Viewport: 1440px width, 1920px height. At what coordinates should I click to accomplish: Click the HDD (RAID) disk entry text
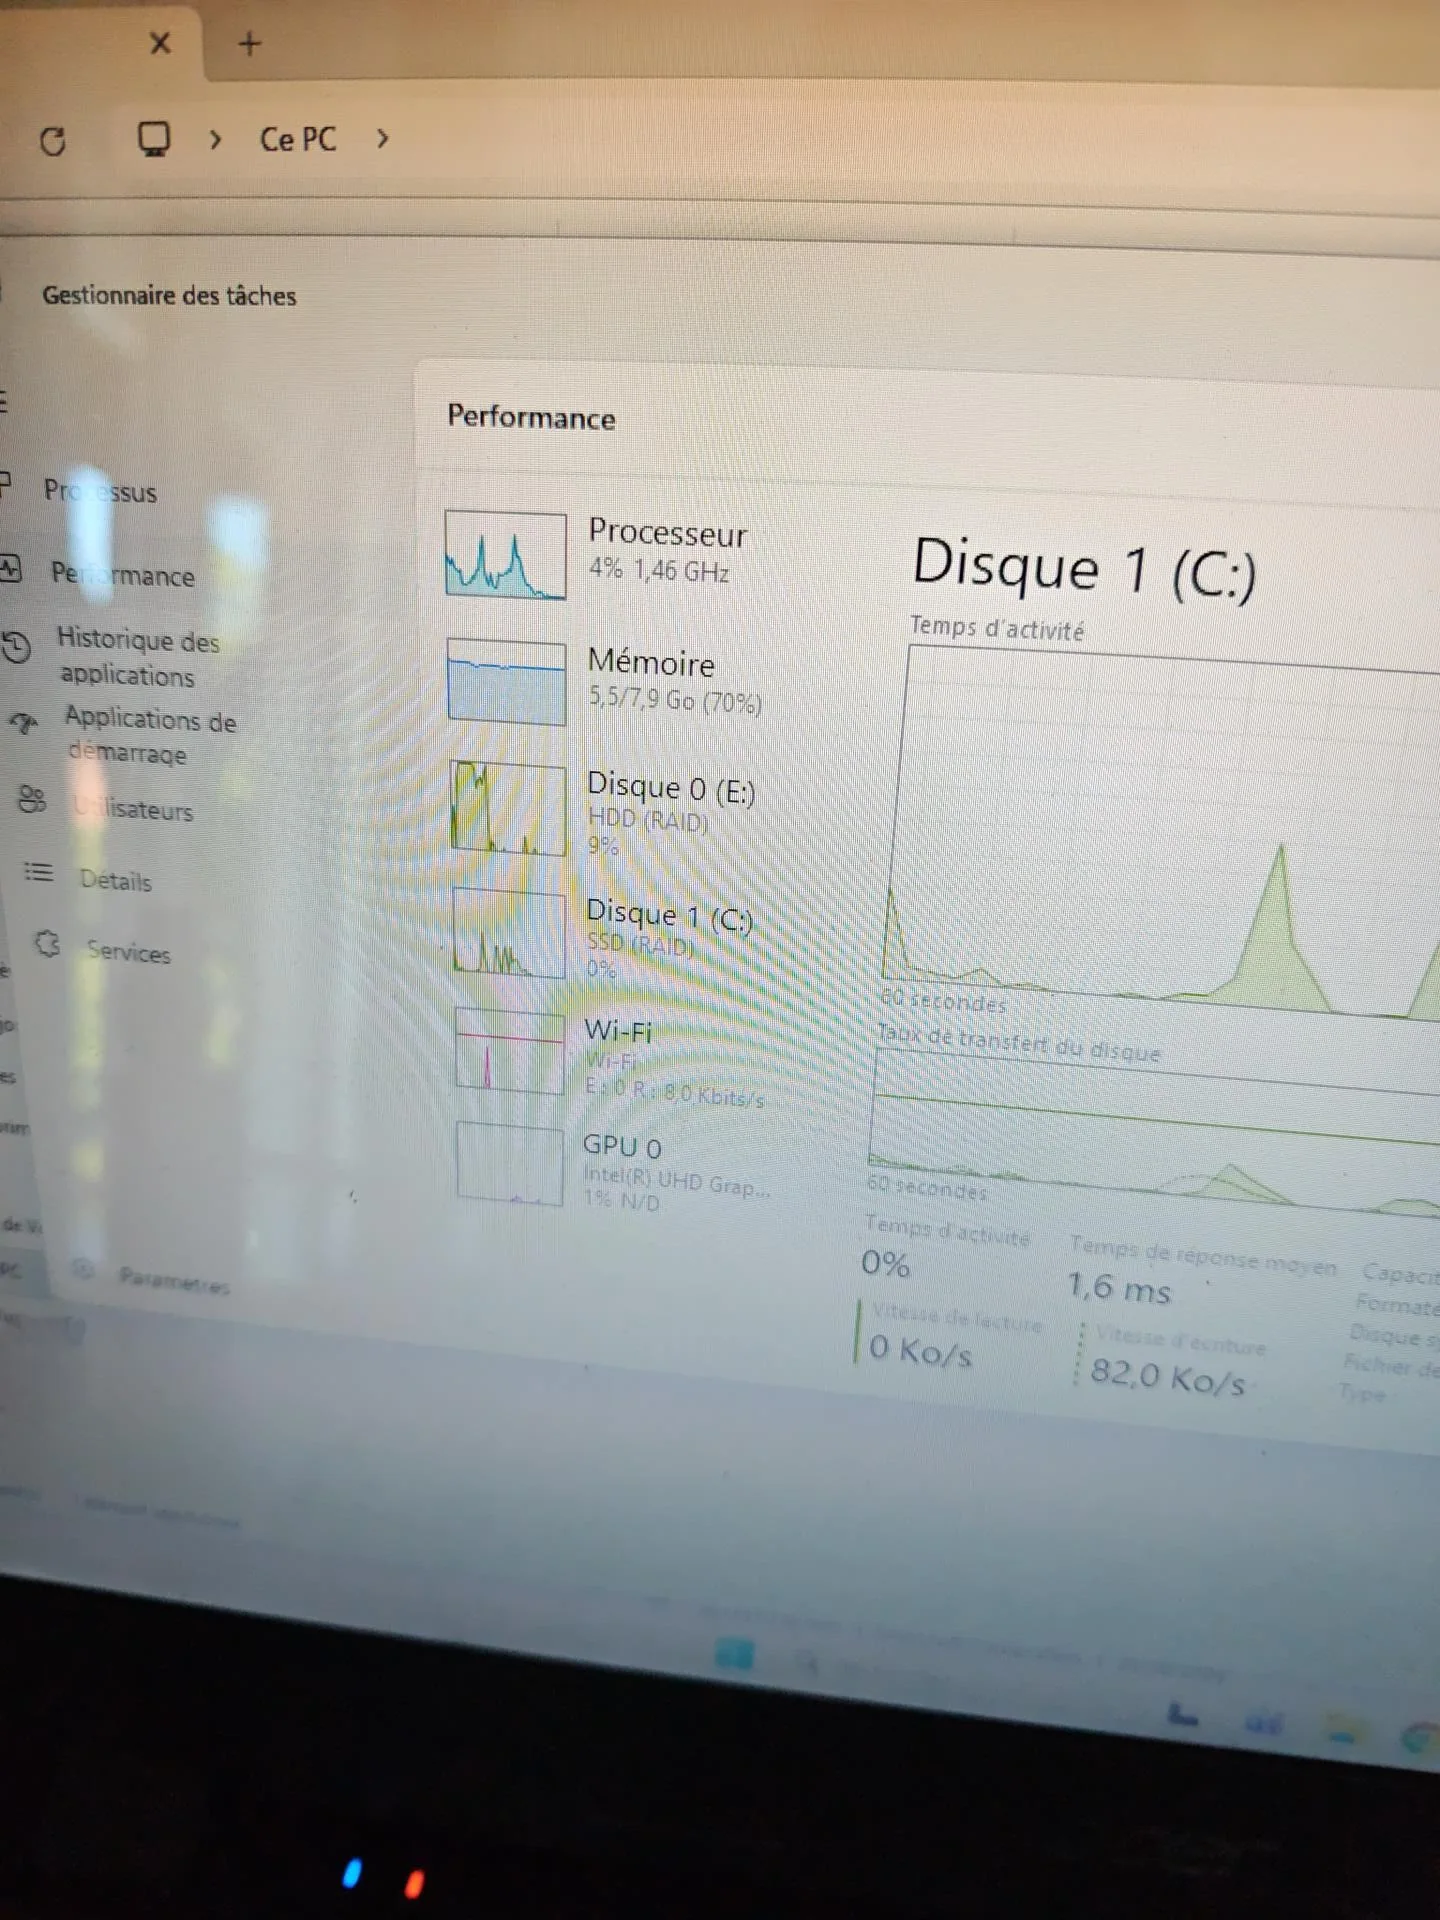point(648,820)
